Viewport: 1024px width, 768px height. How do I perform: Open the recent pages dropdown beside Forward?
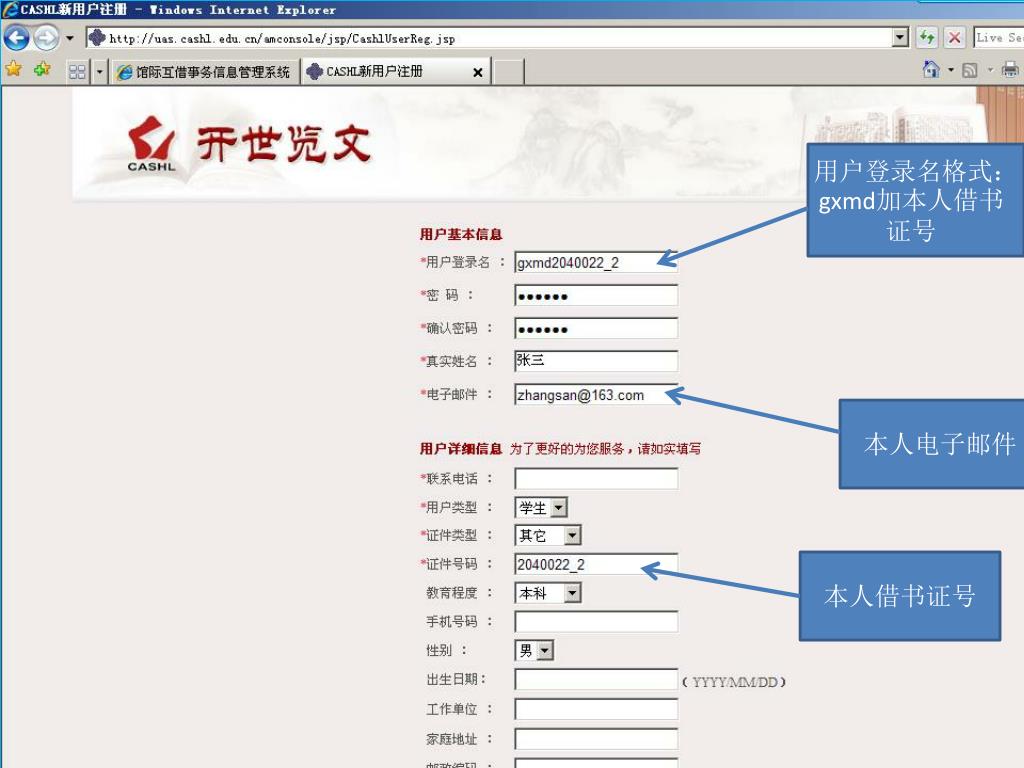[x=70, y=38]
